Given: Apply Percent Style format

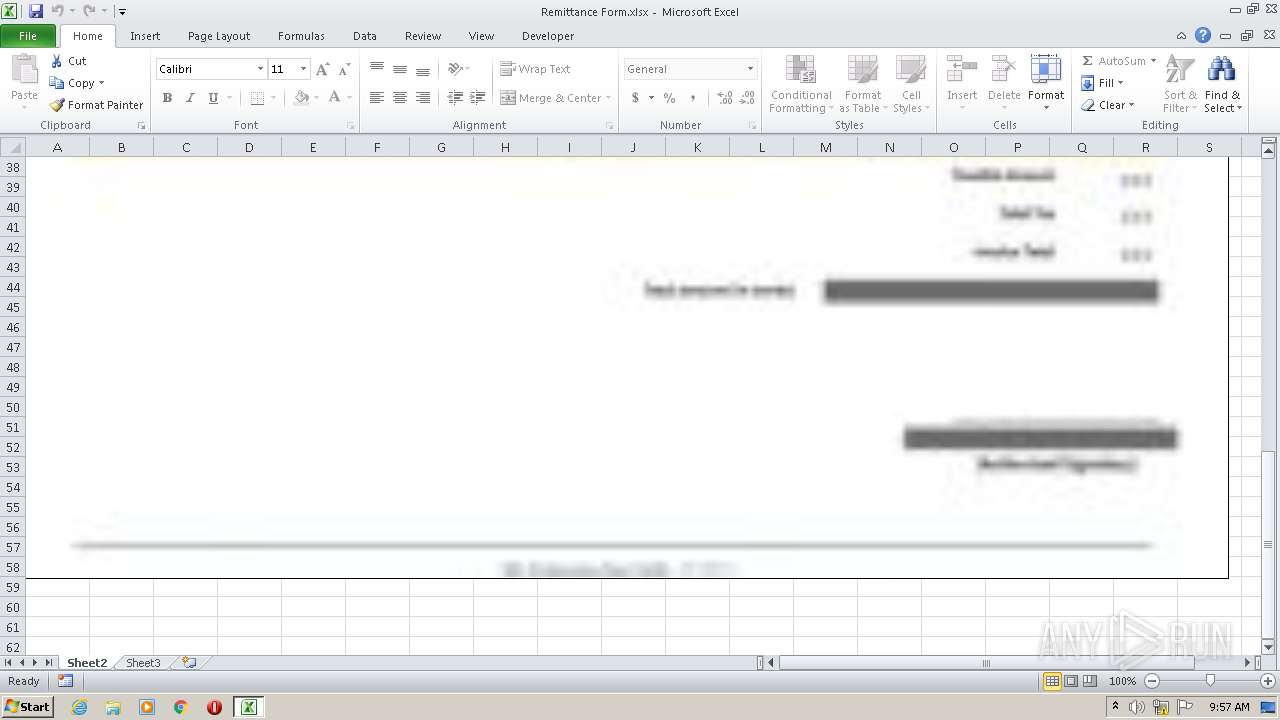Looking at the screenshot, I should [x=669, y=98].
